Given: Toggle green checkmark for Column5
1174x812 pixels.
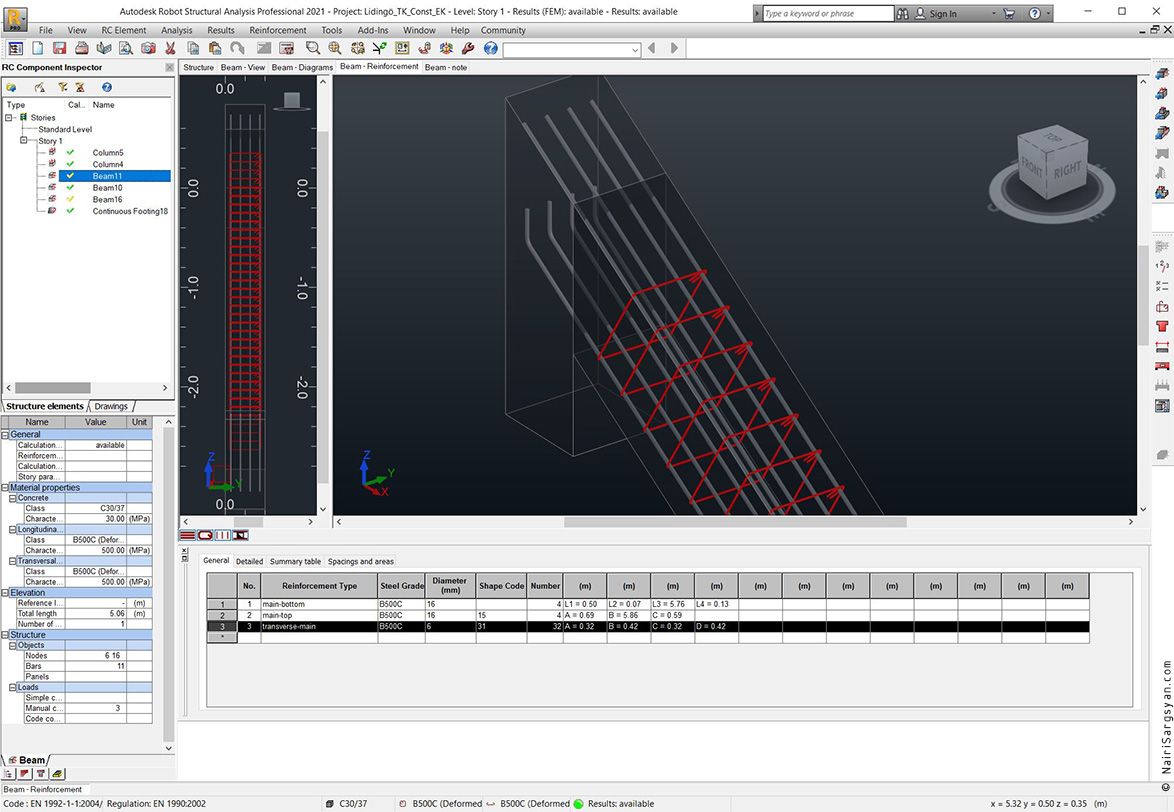Looking at the screenshot, I should coord(70,153).
